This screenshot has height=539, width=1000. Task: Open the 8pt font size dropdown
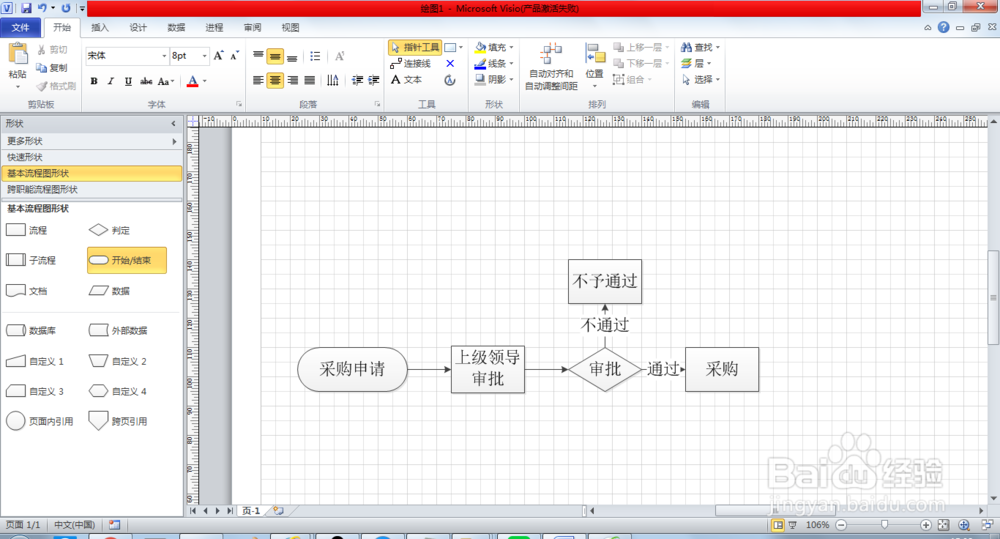[205, 55]
